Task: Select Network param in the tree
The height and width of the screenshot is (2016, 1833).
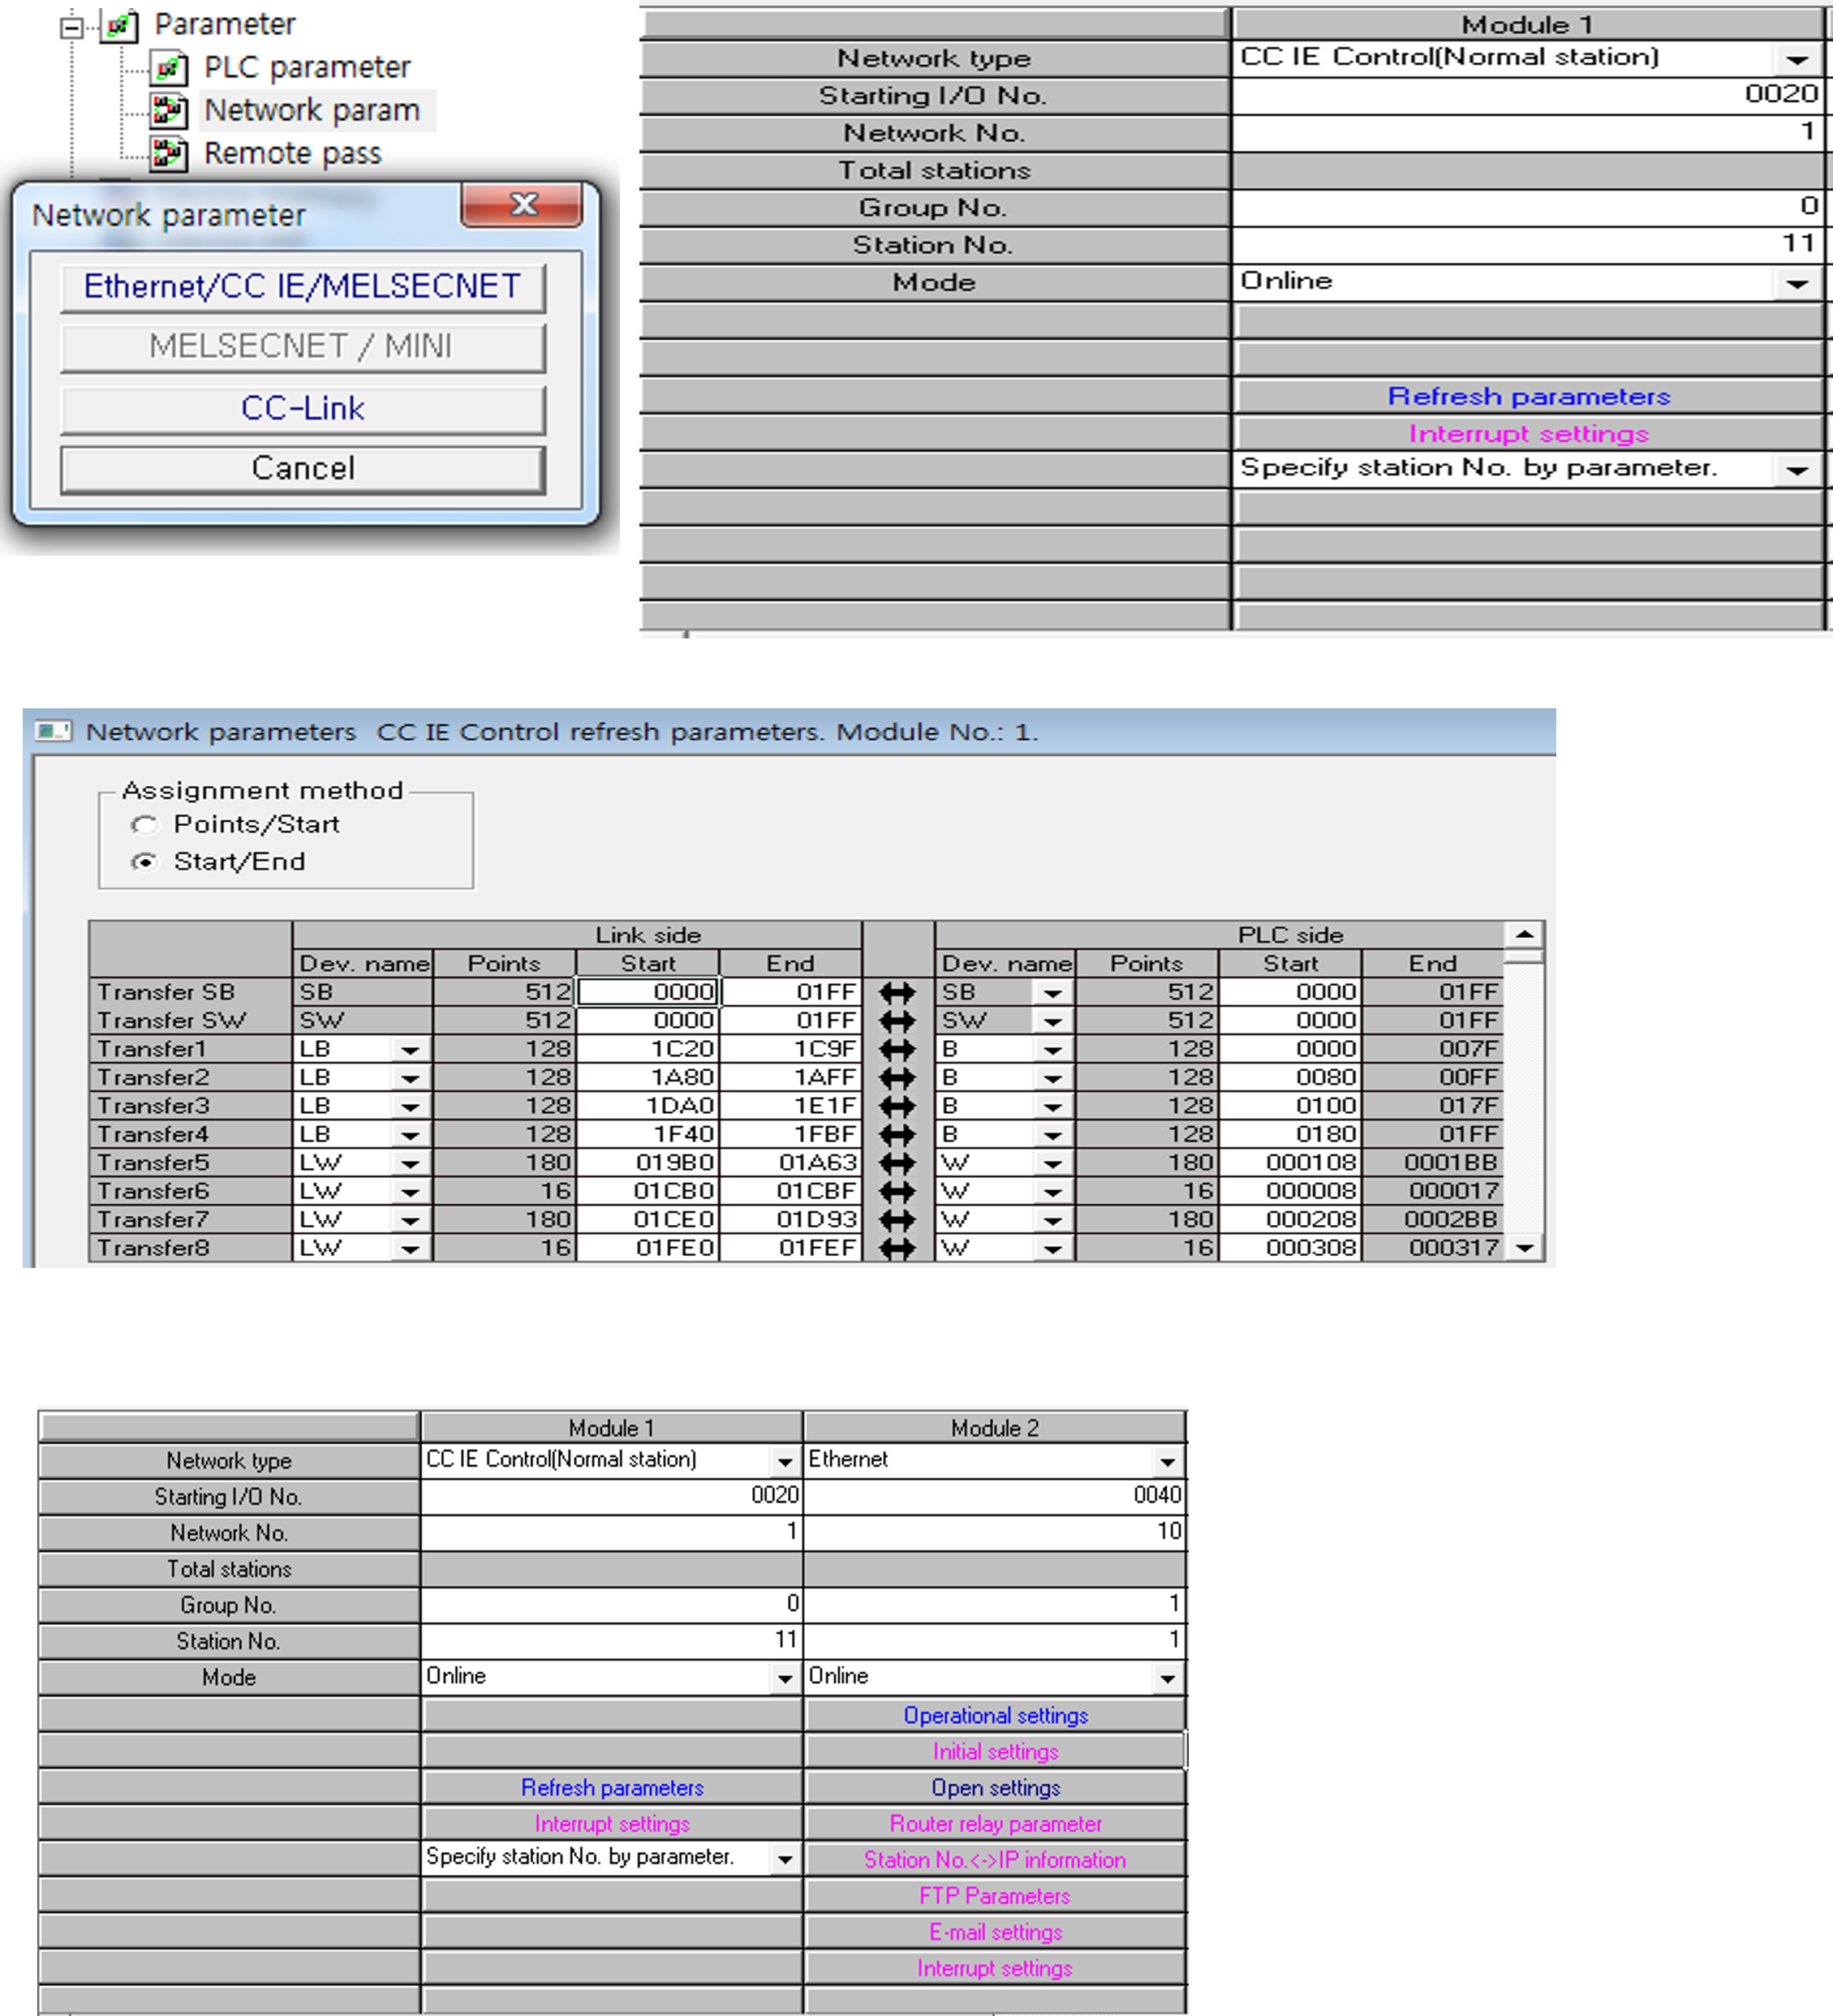Action: point(312,110)
